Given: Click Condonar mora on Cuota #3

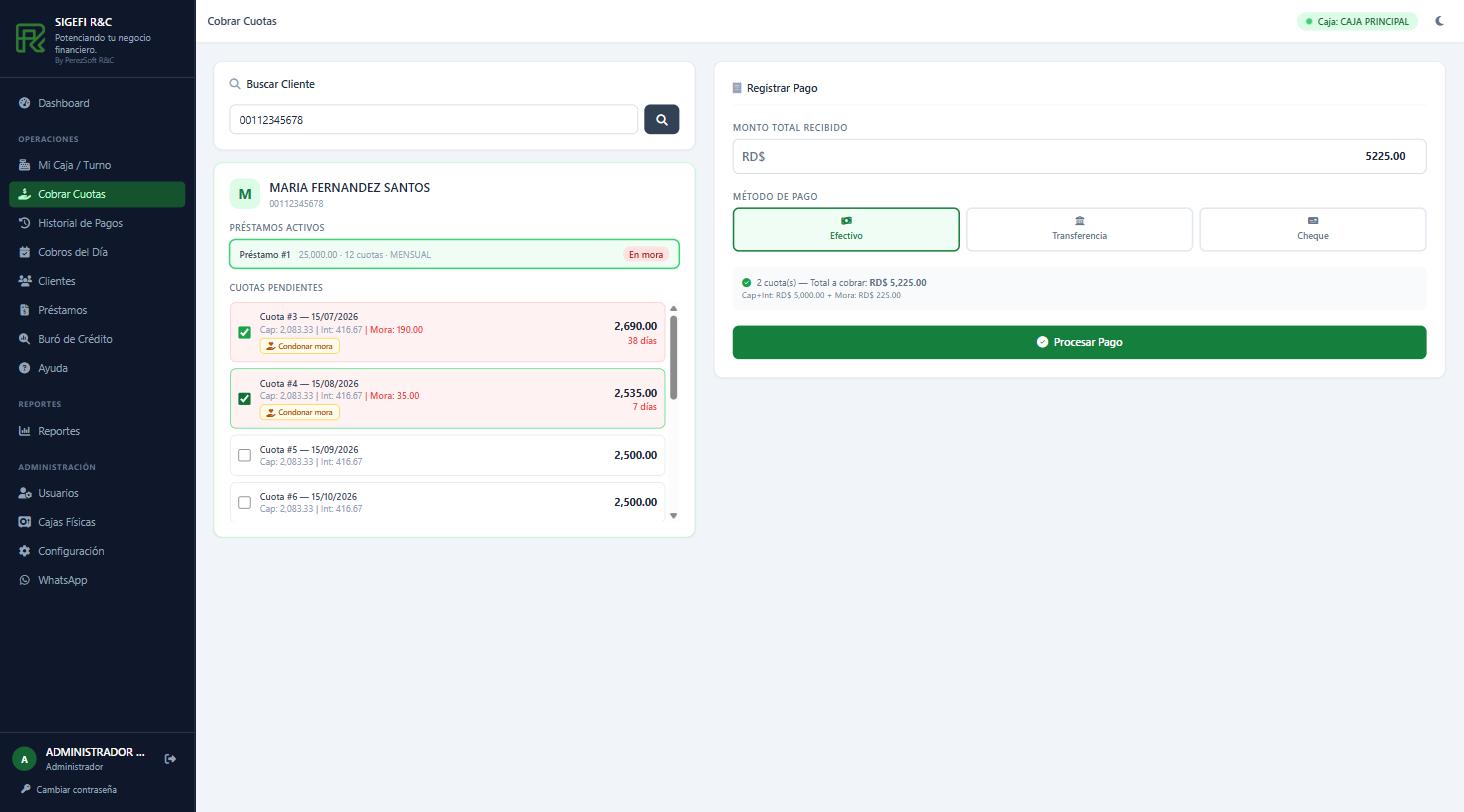Looking at the screenshot, I should pos(299,346).
